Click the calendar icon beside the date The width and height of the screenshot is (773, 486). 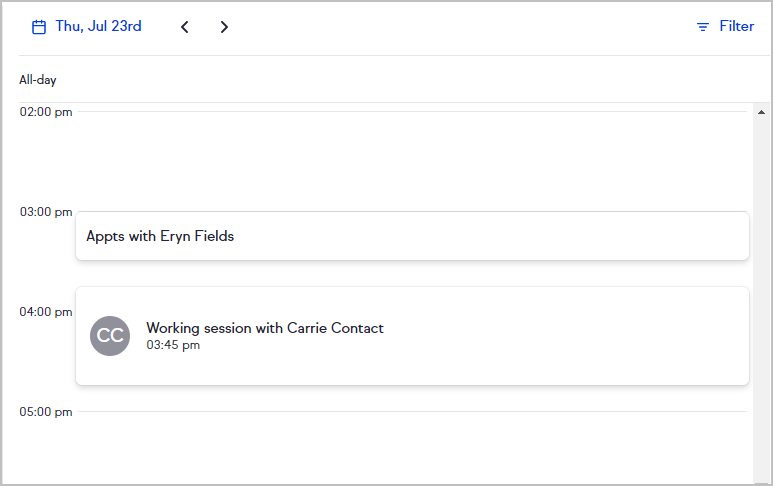[39, 27]
